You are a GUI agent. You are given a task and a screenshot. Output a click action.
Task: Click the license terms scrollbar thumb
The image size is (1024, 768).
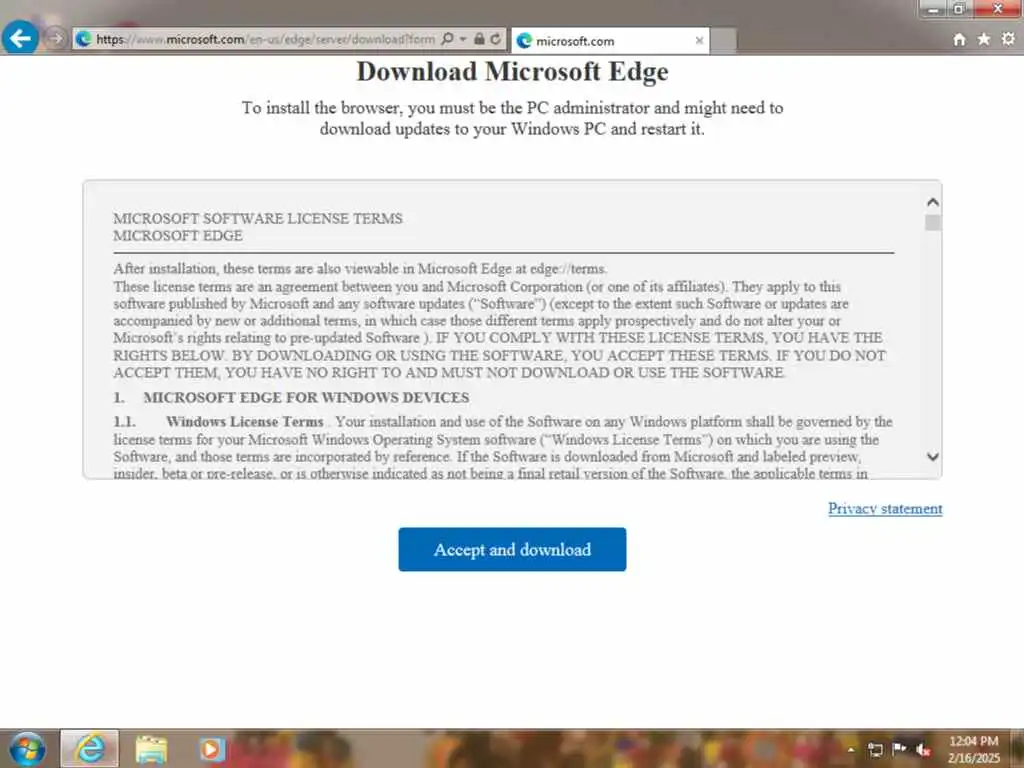[933, 223]
